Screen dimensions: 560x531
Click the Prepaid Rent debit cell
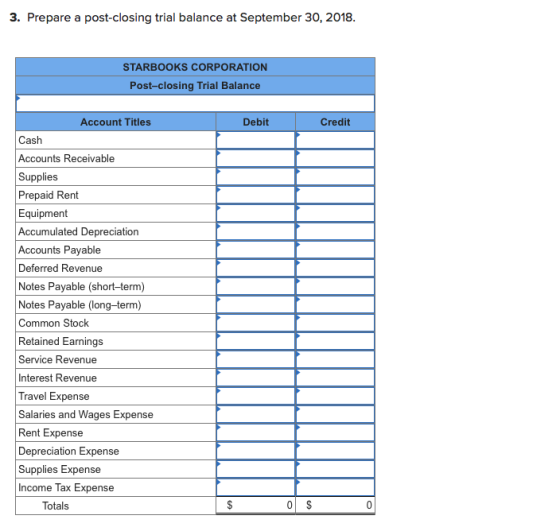point(255,195)
